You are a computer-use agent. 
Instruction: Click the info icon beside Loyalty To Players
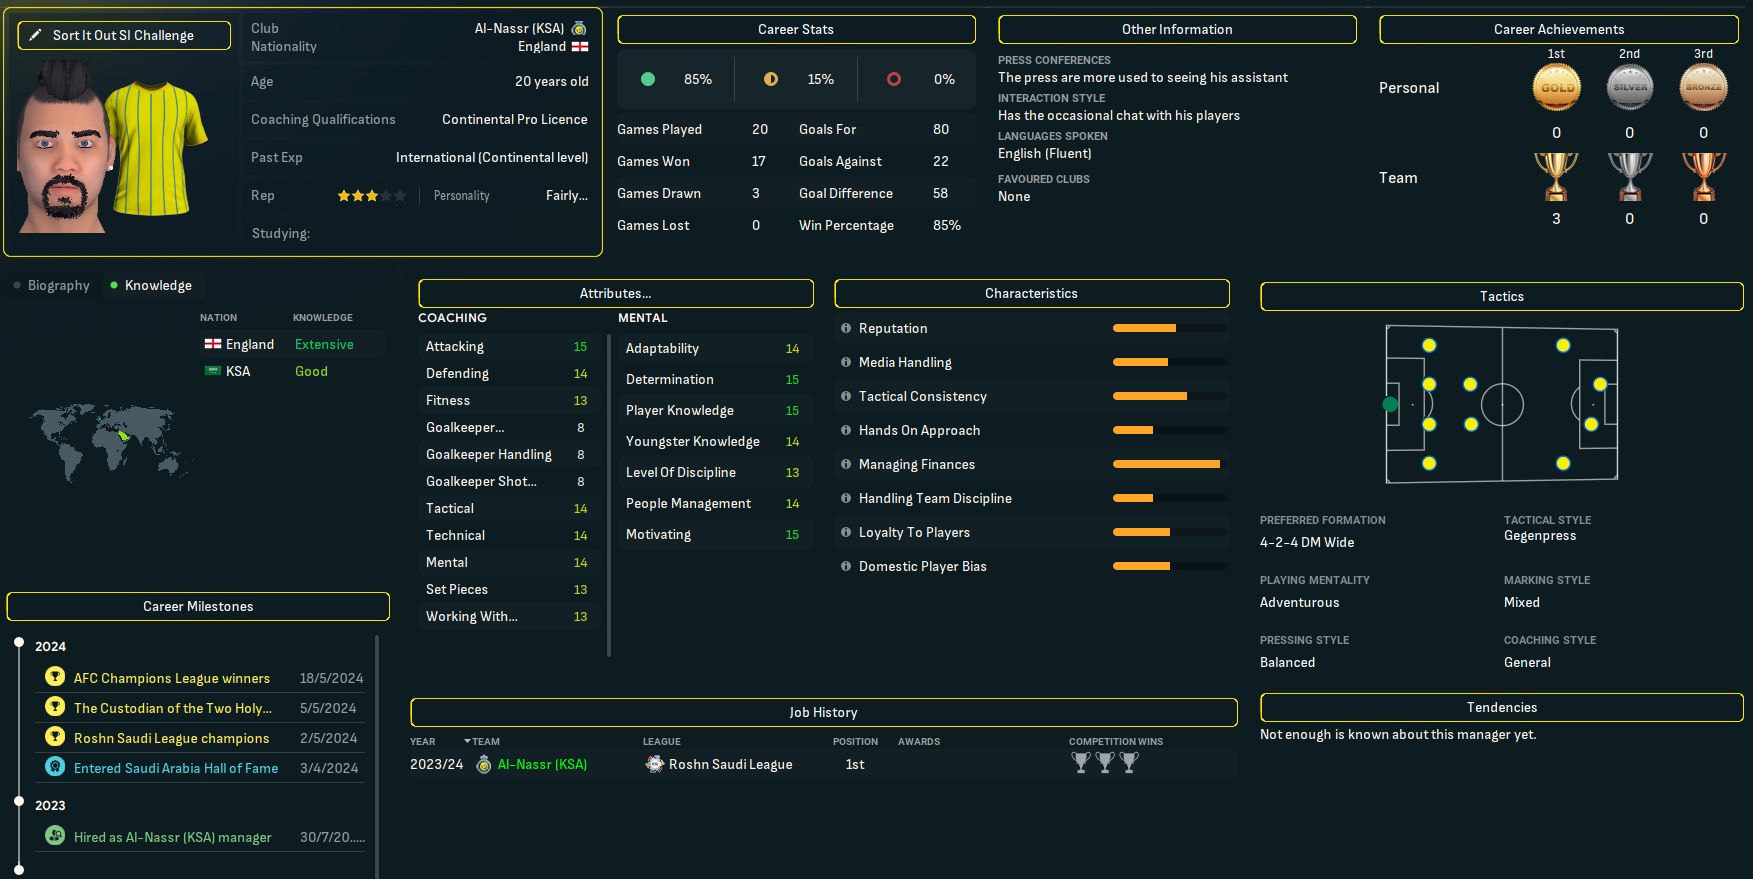pos(846,532)
